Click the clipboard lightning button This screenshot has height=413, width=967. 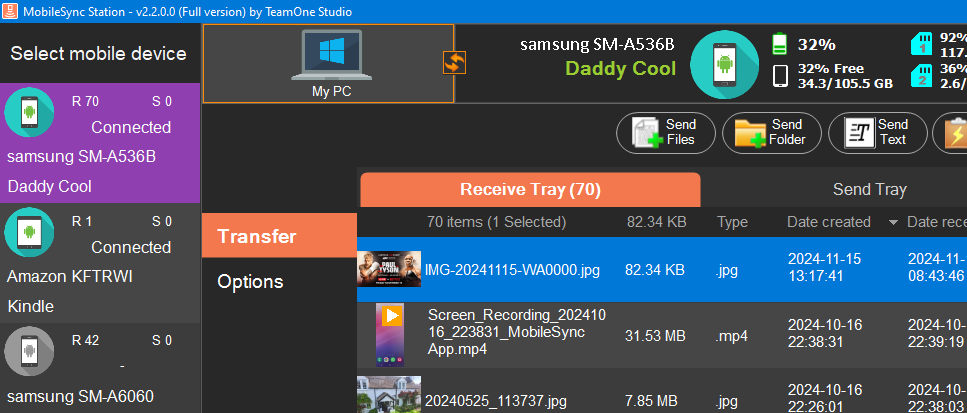950,133
